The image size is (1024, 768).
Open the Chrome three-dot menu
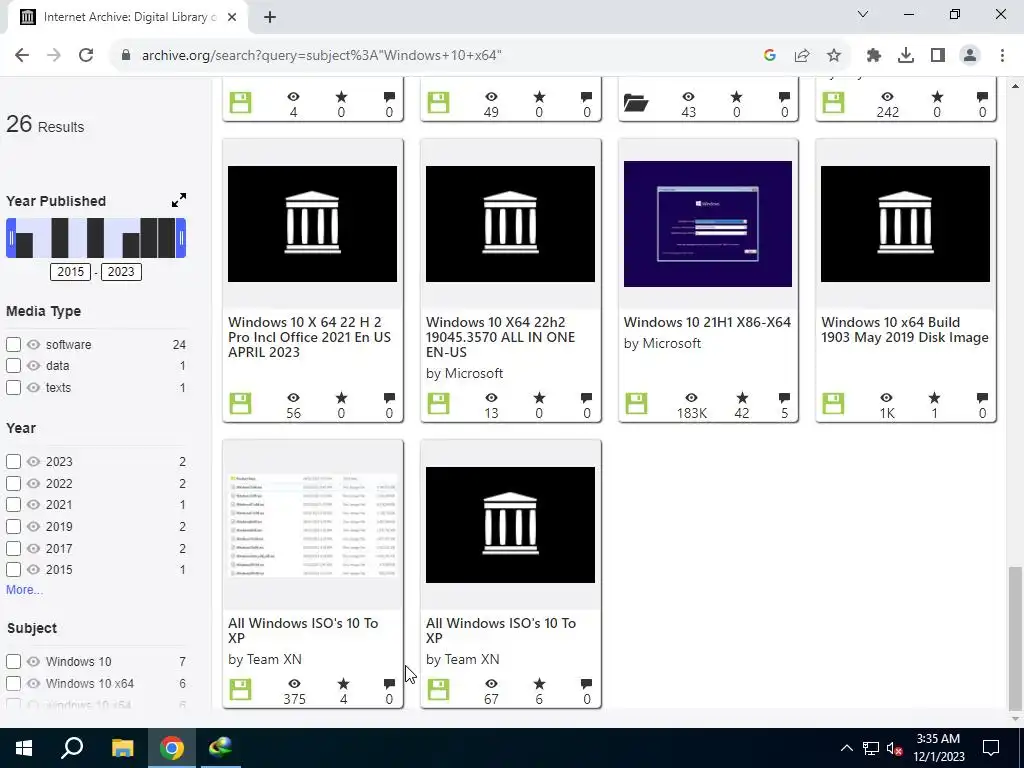(1002, 56)
